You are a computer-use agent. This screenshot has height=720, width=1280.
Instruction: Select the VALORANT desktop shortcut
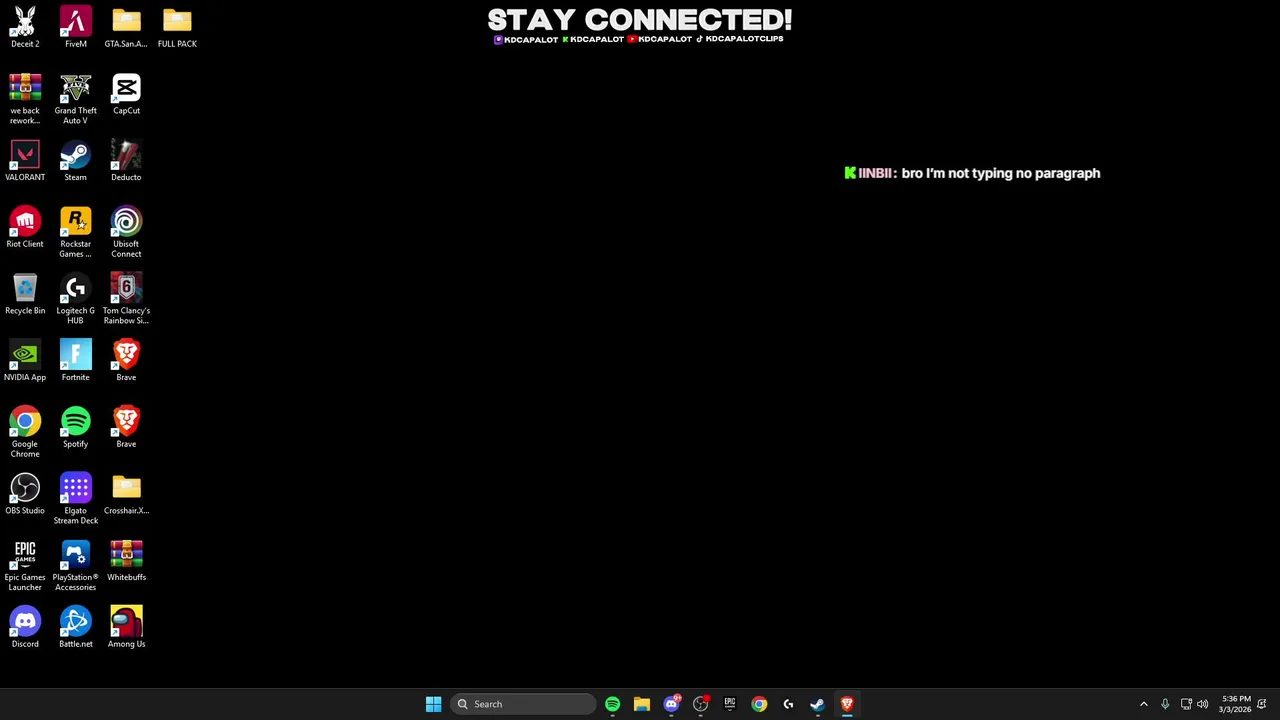pos(25,161)
